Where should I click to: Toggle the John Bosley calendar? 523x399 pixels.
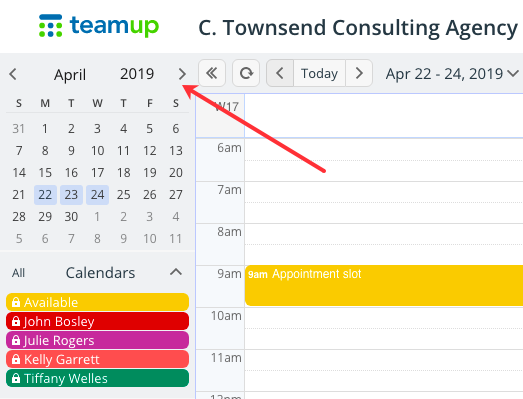tap(97, 321)
